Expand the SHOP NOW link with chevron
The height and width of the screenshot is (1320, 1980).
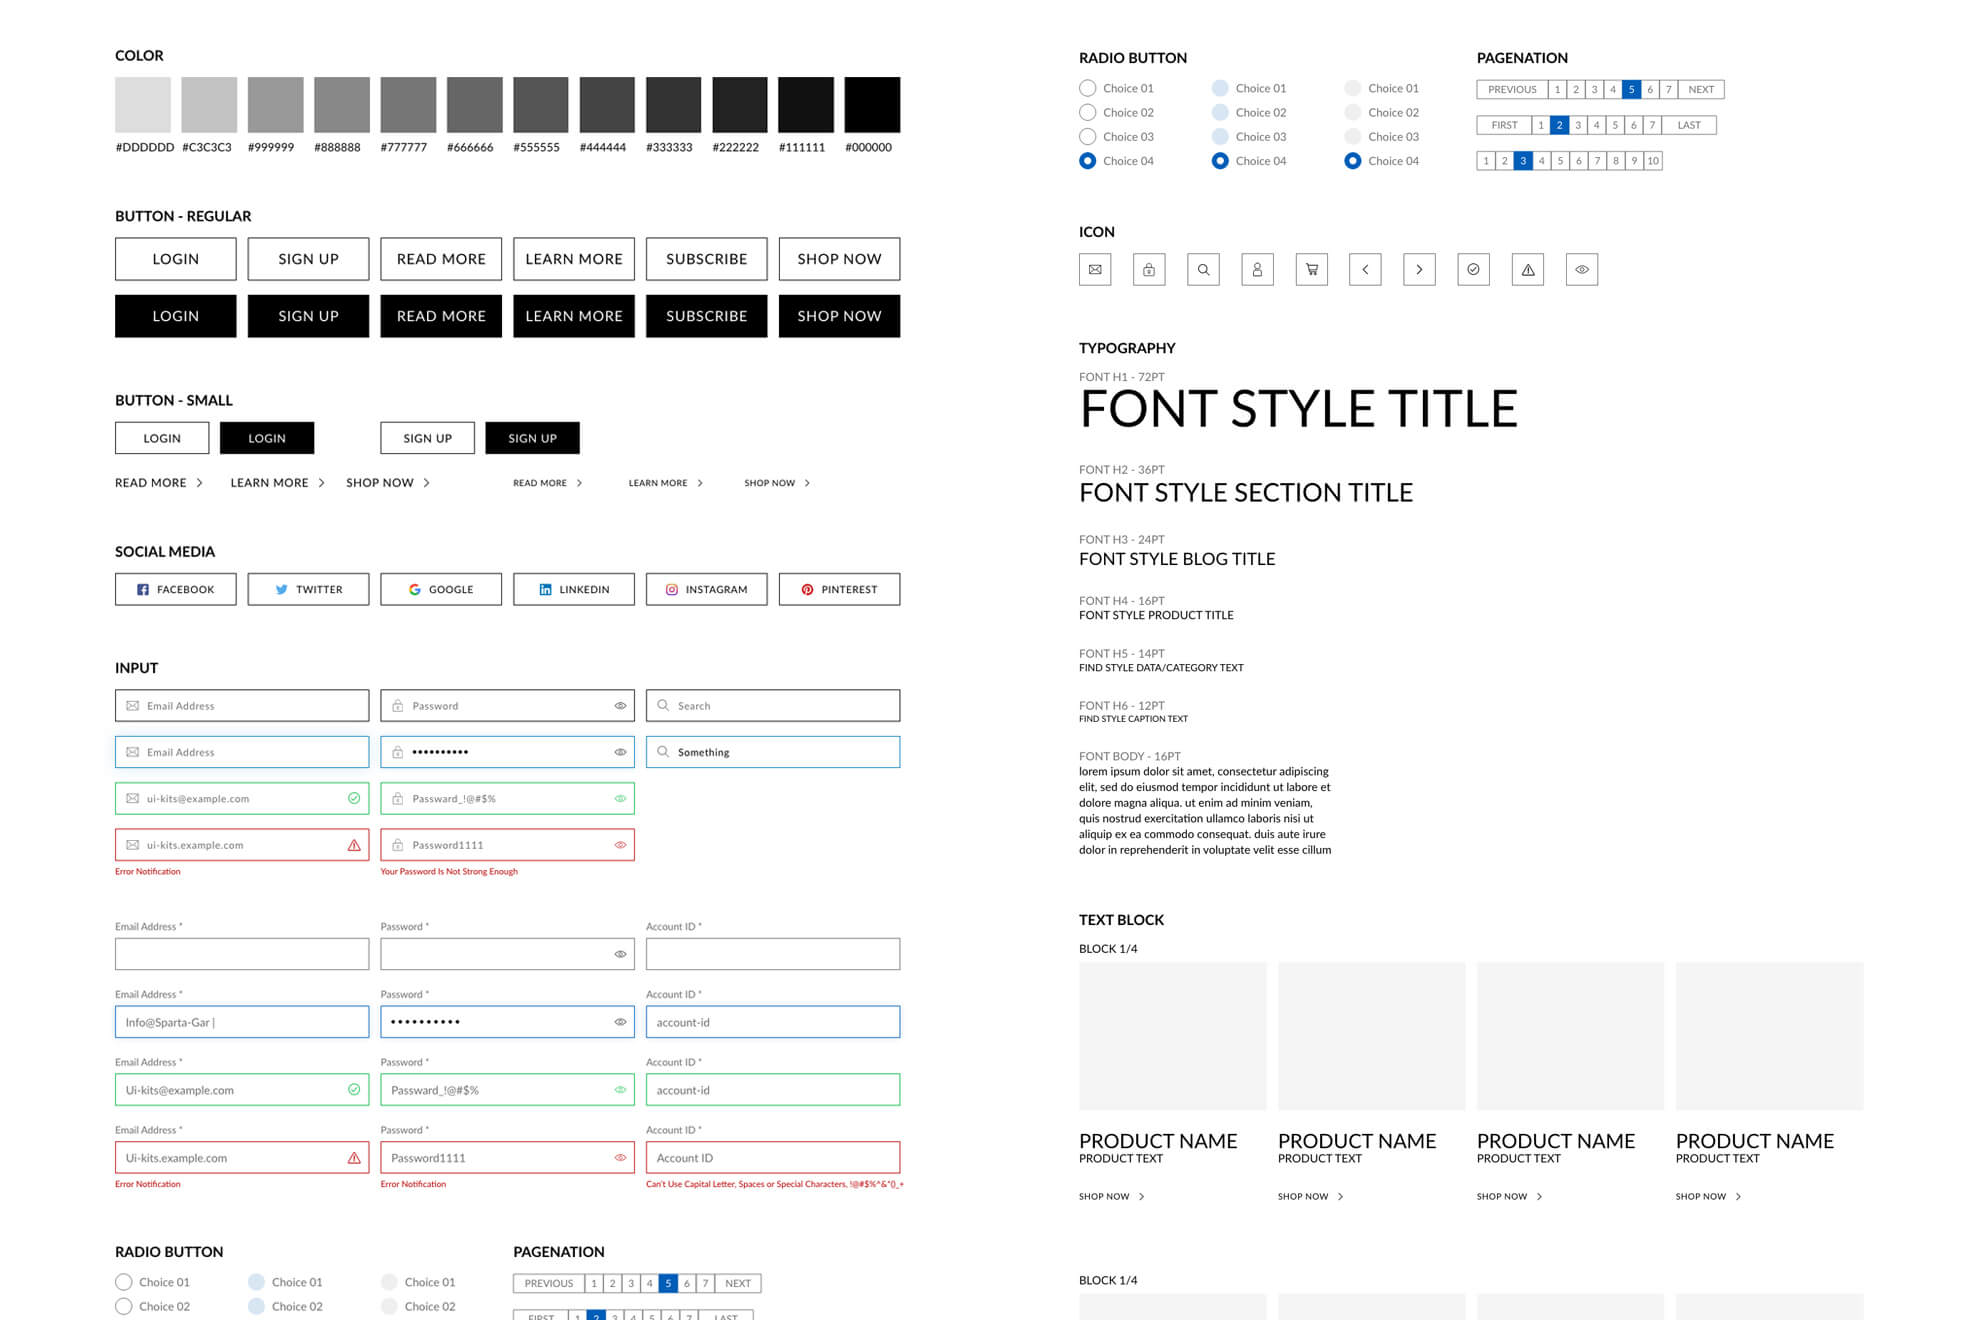pyautogui.click(x=388, y=482)
